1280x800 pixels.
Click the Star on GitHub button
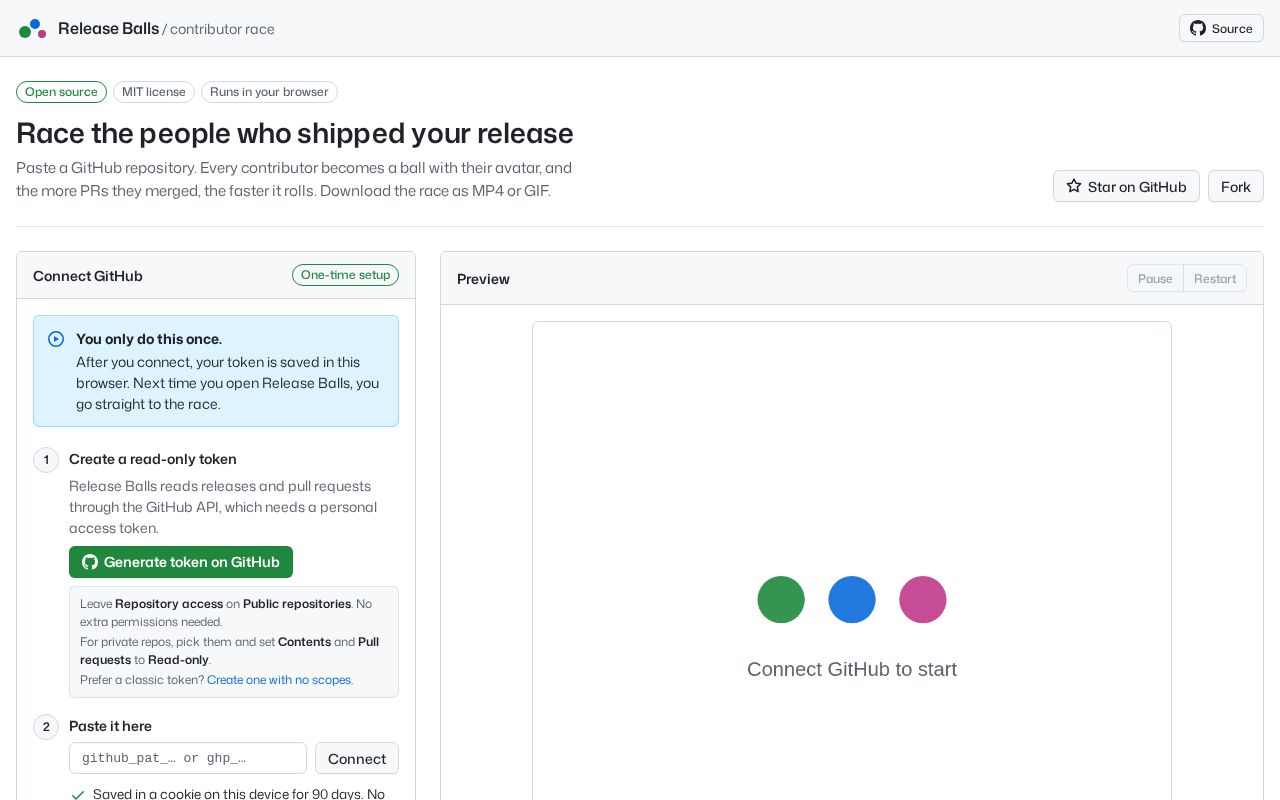tap(1126, 186)
